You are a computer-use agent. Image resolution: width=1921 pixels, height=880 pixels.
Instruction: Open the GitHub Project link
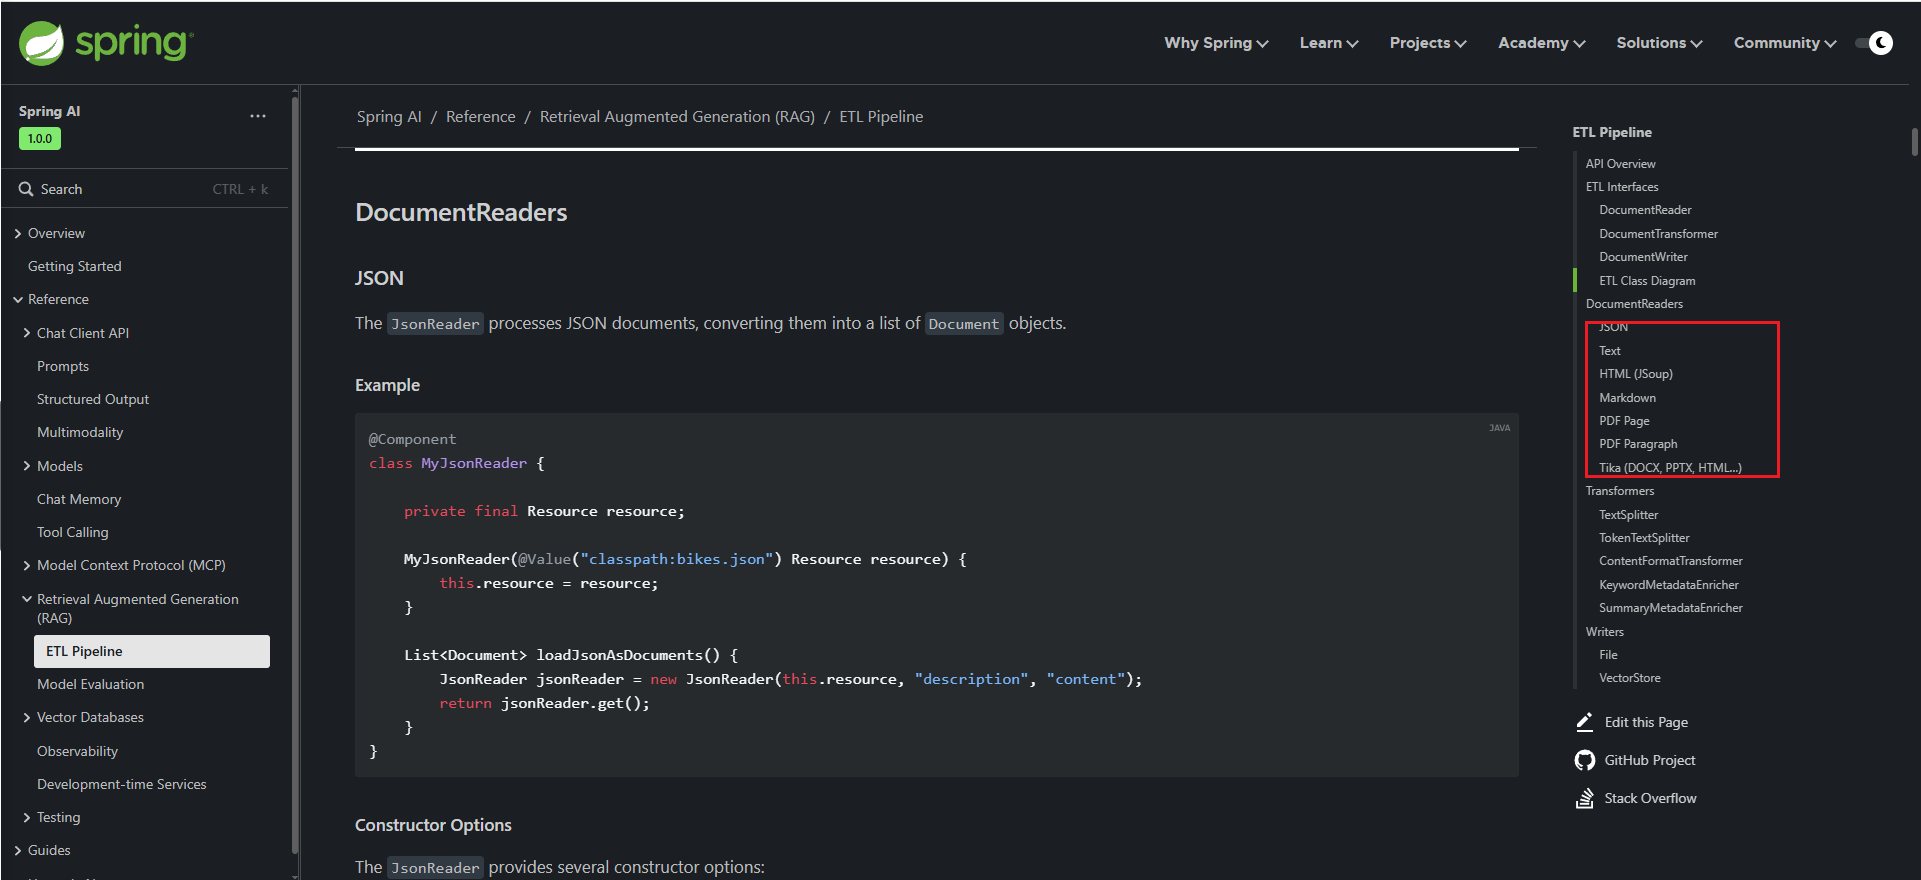tap(1650, 760)
